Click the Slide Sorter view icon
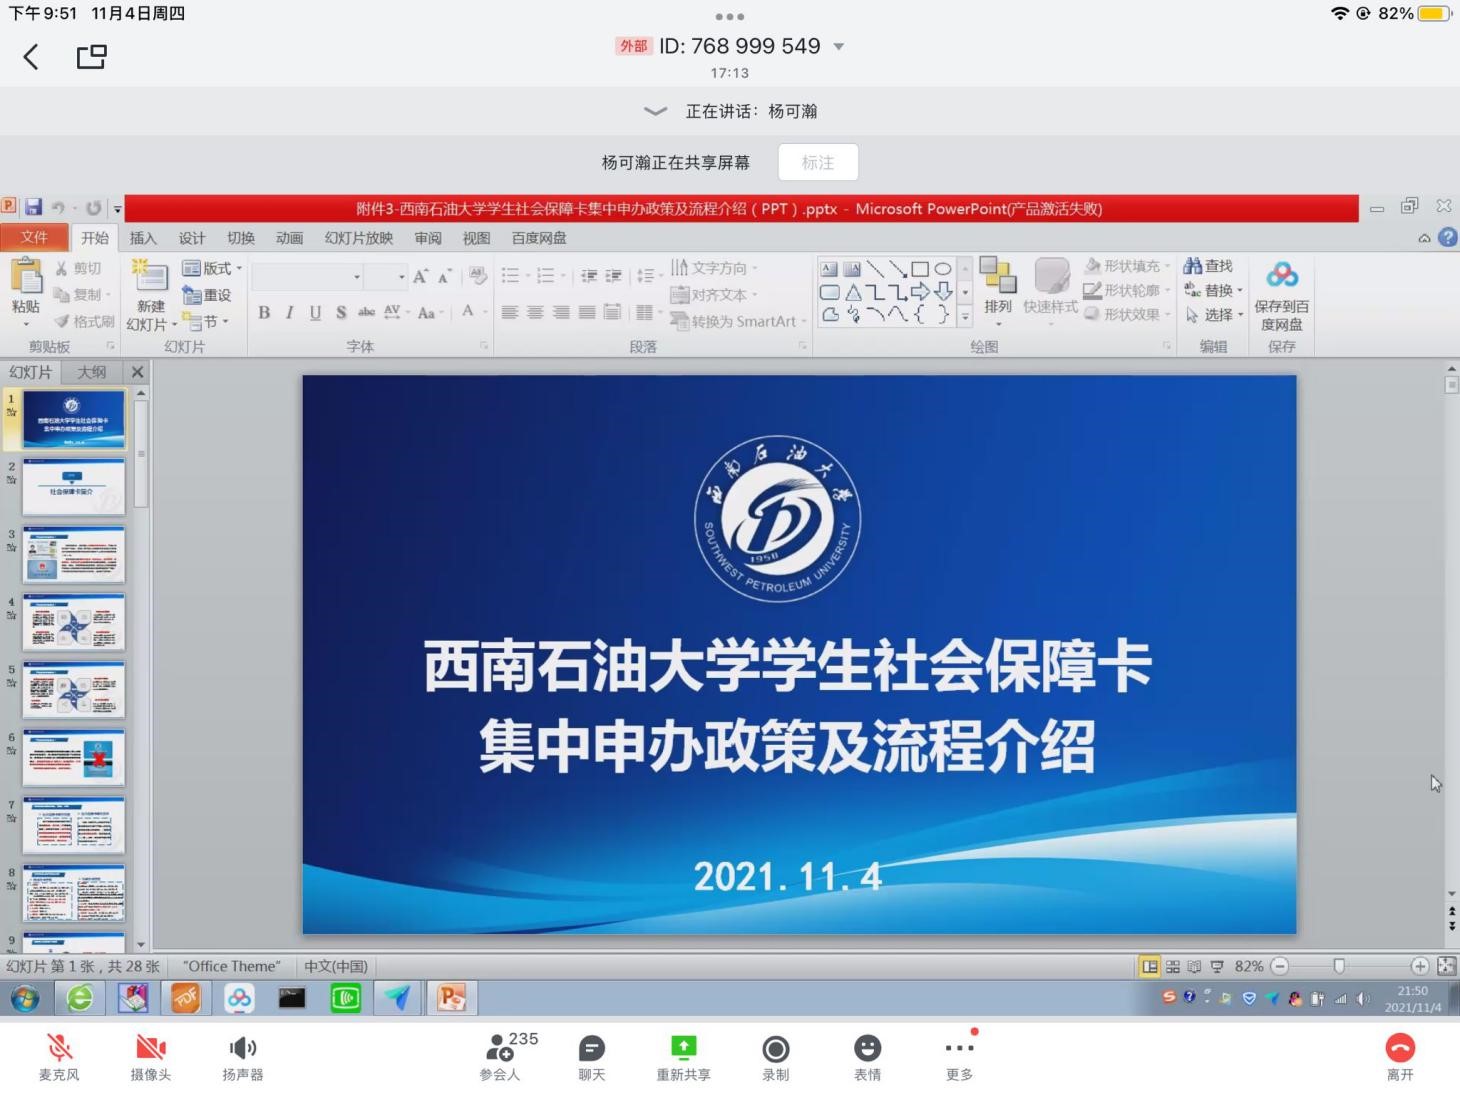 tap(1173, 966)
